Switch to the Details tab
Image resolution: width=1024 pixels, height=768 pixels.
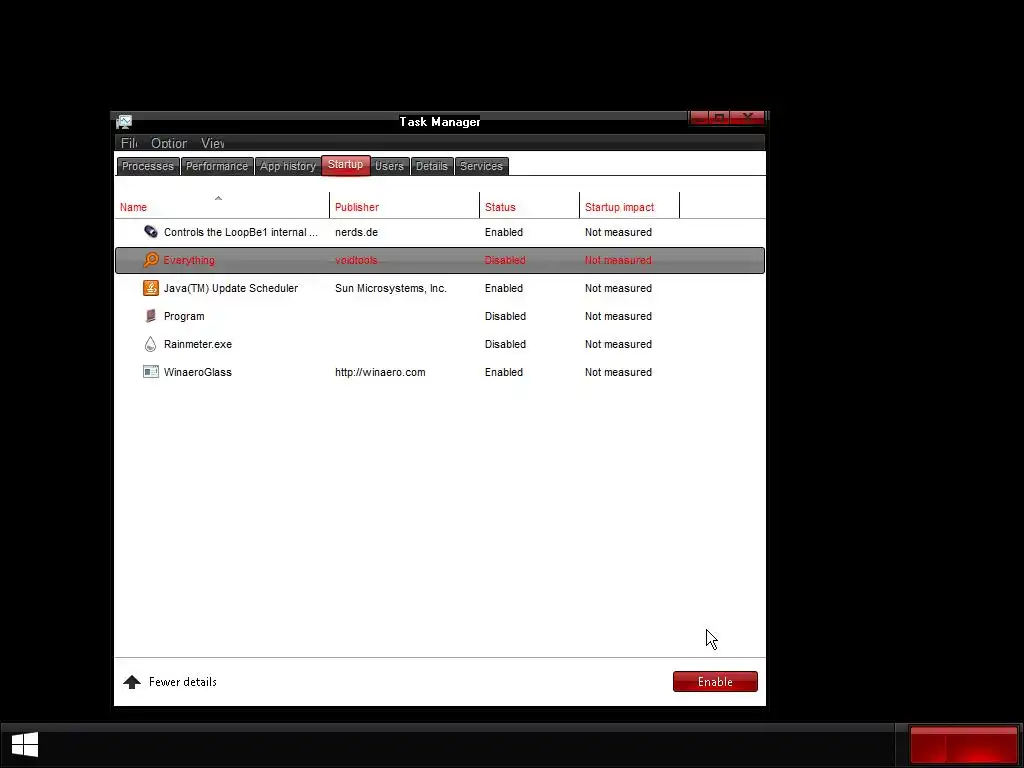click(x=432, y=167)
